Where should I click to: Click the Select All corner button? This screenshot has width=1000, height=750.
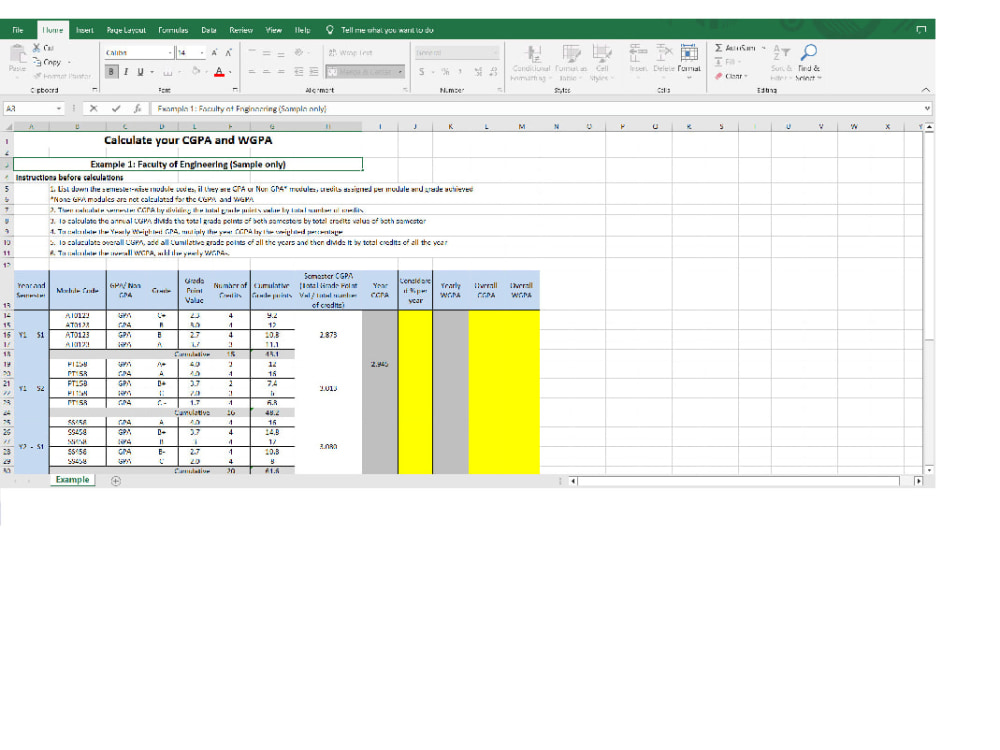click(8, 127)
